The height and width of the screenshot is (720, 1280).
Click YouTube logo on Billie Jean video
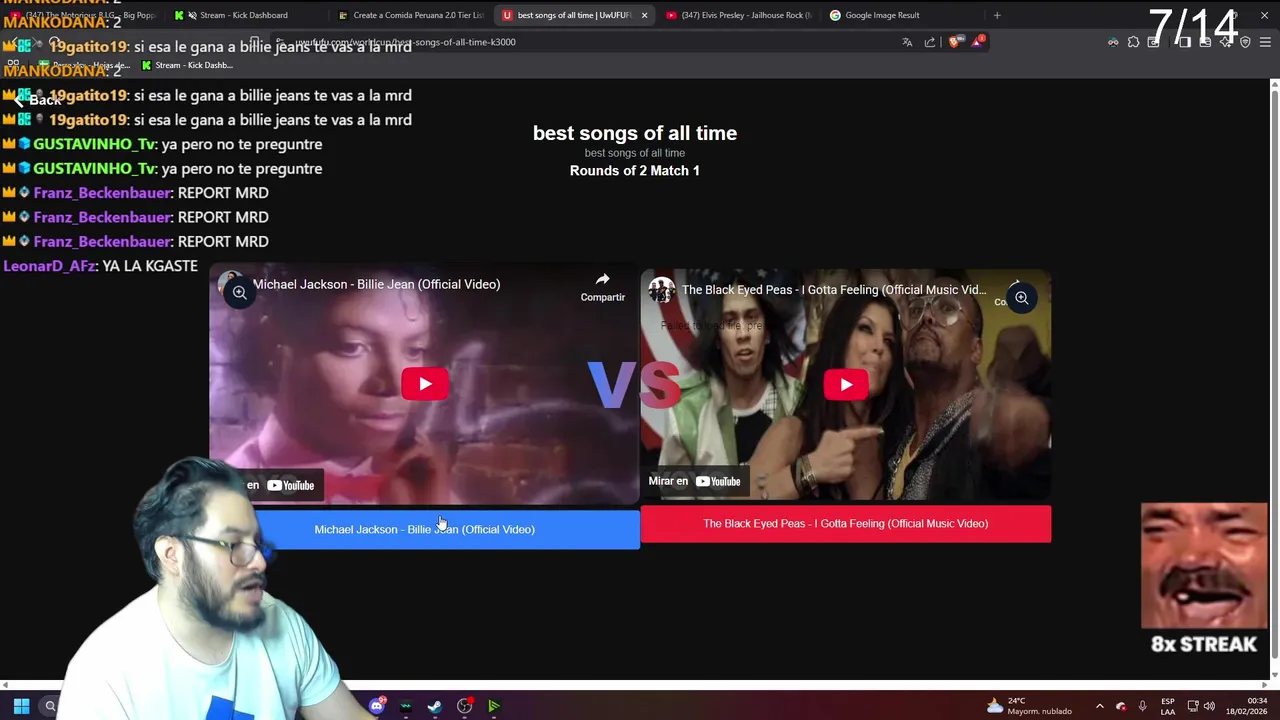coord(290,486)
